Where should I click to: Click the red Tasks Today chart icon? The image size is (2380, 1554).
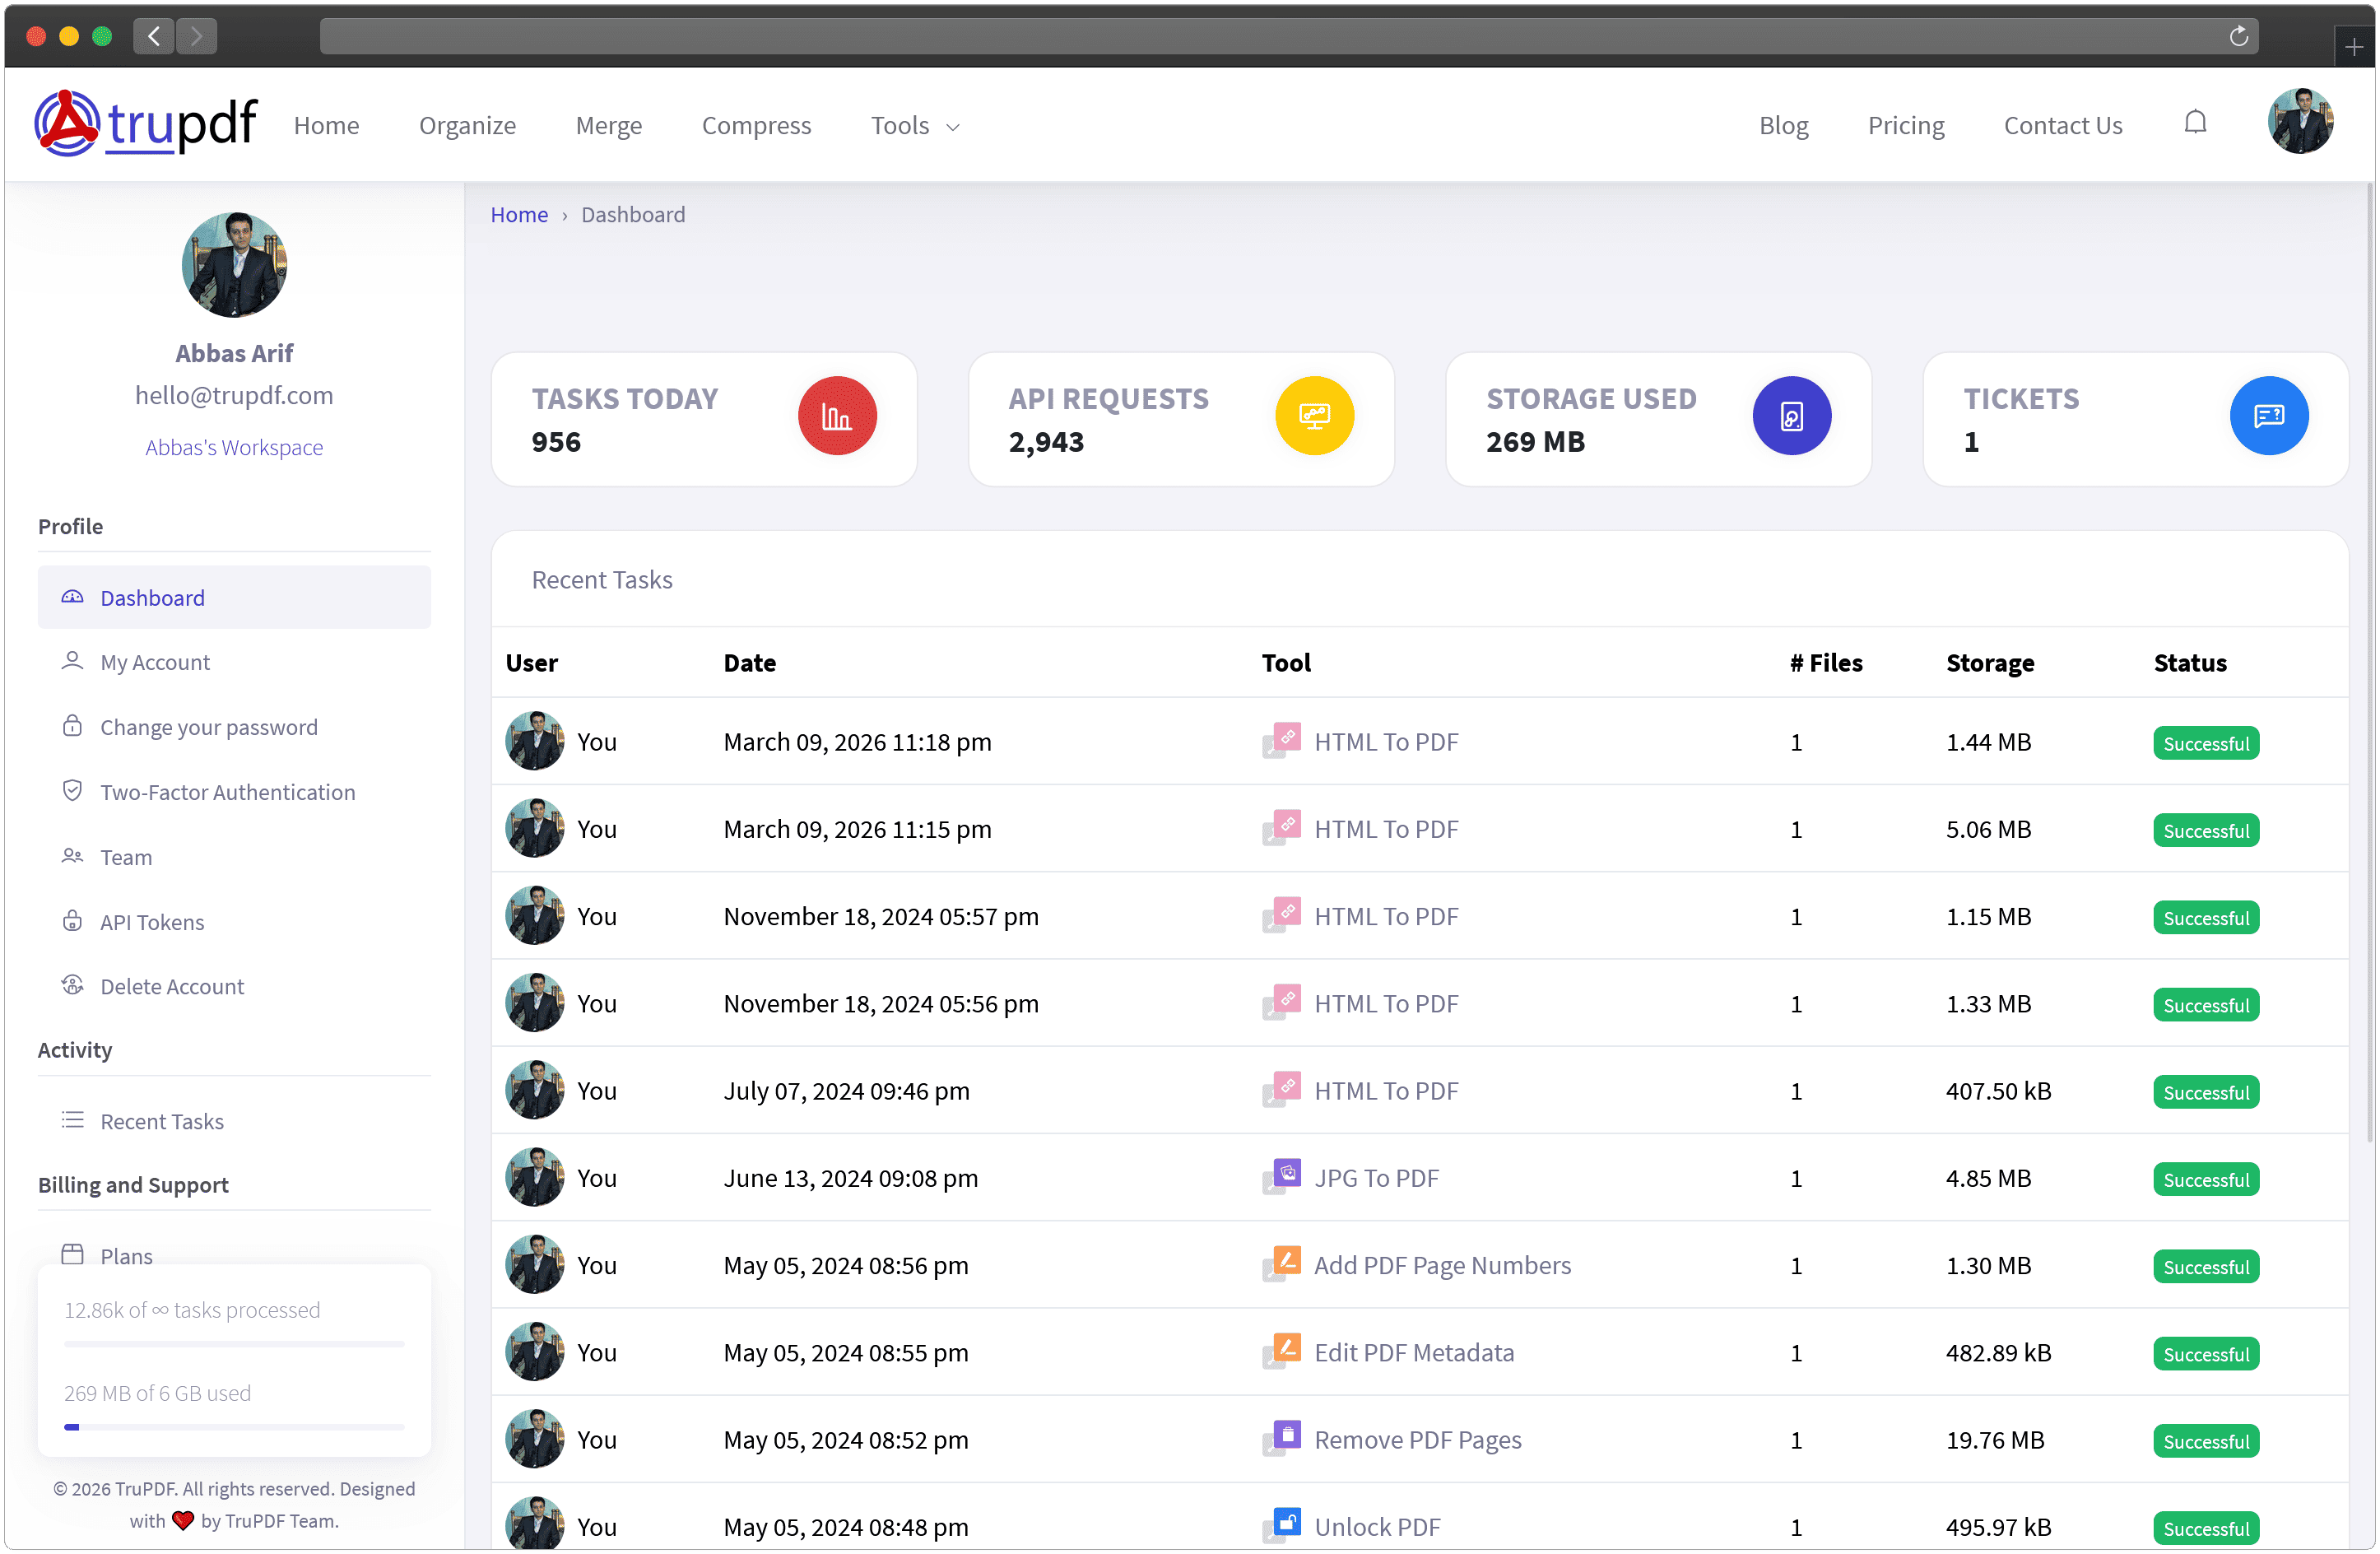point(837,416)
